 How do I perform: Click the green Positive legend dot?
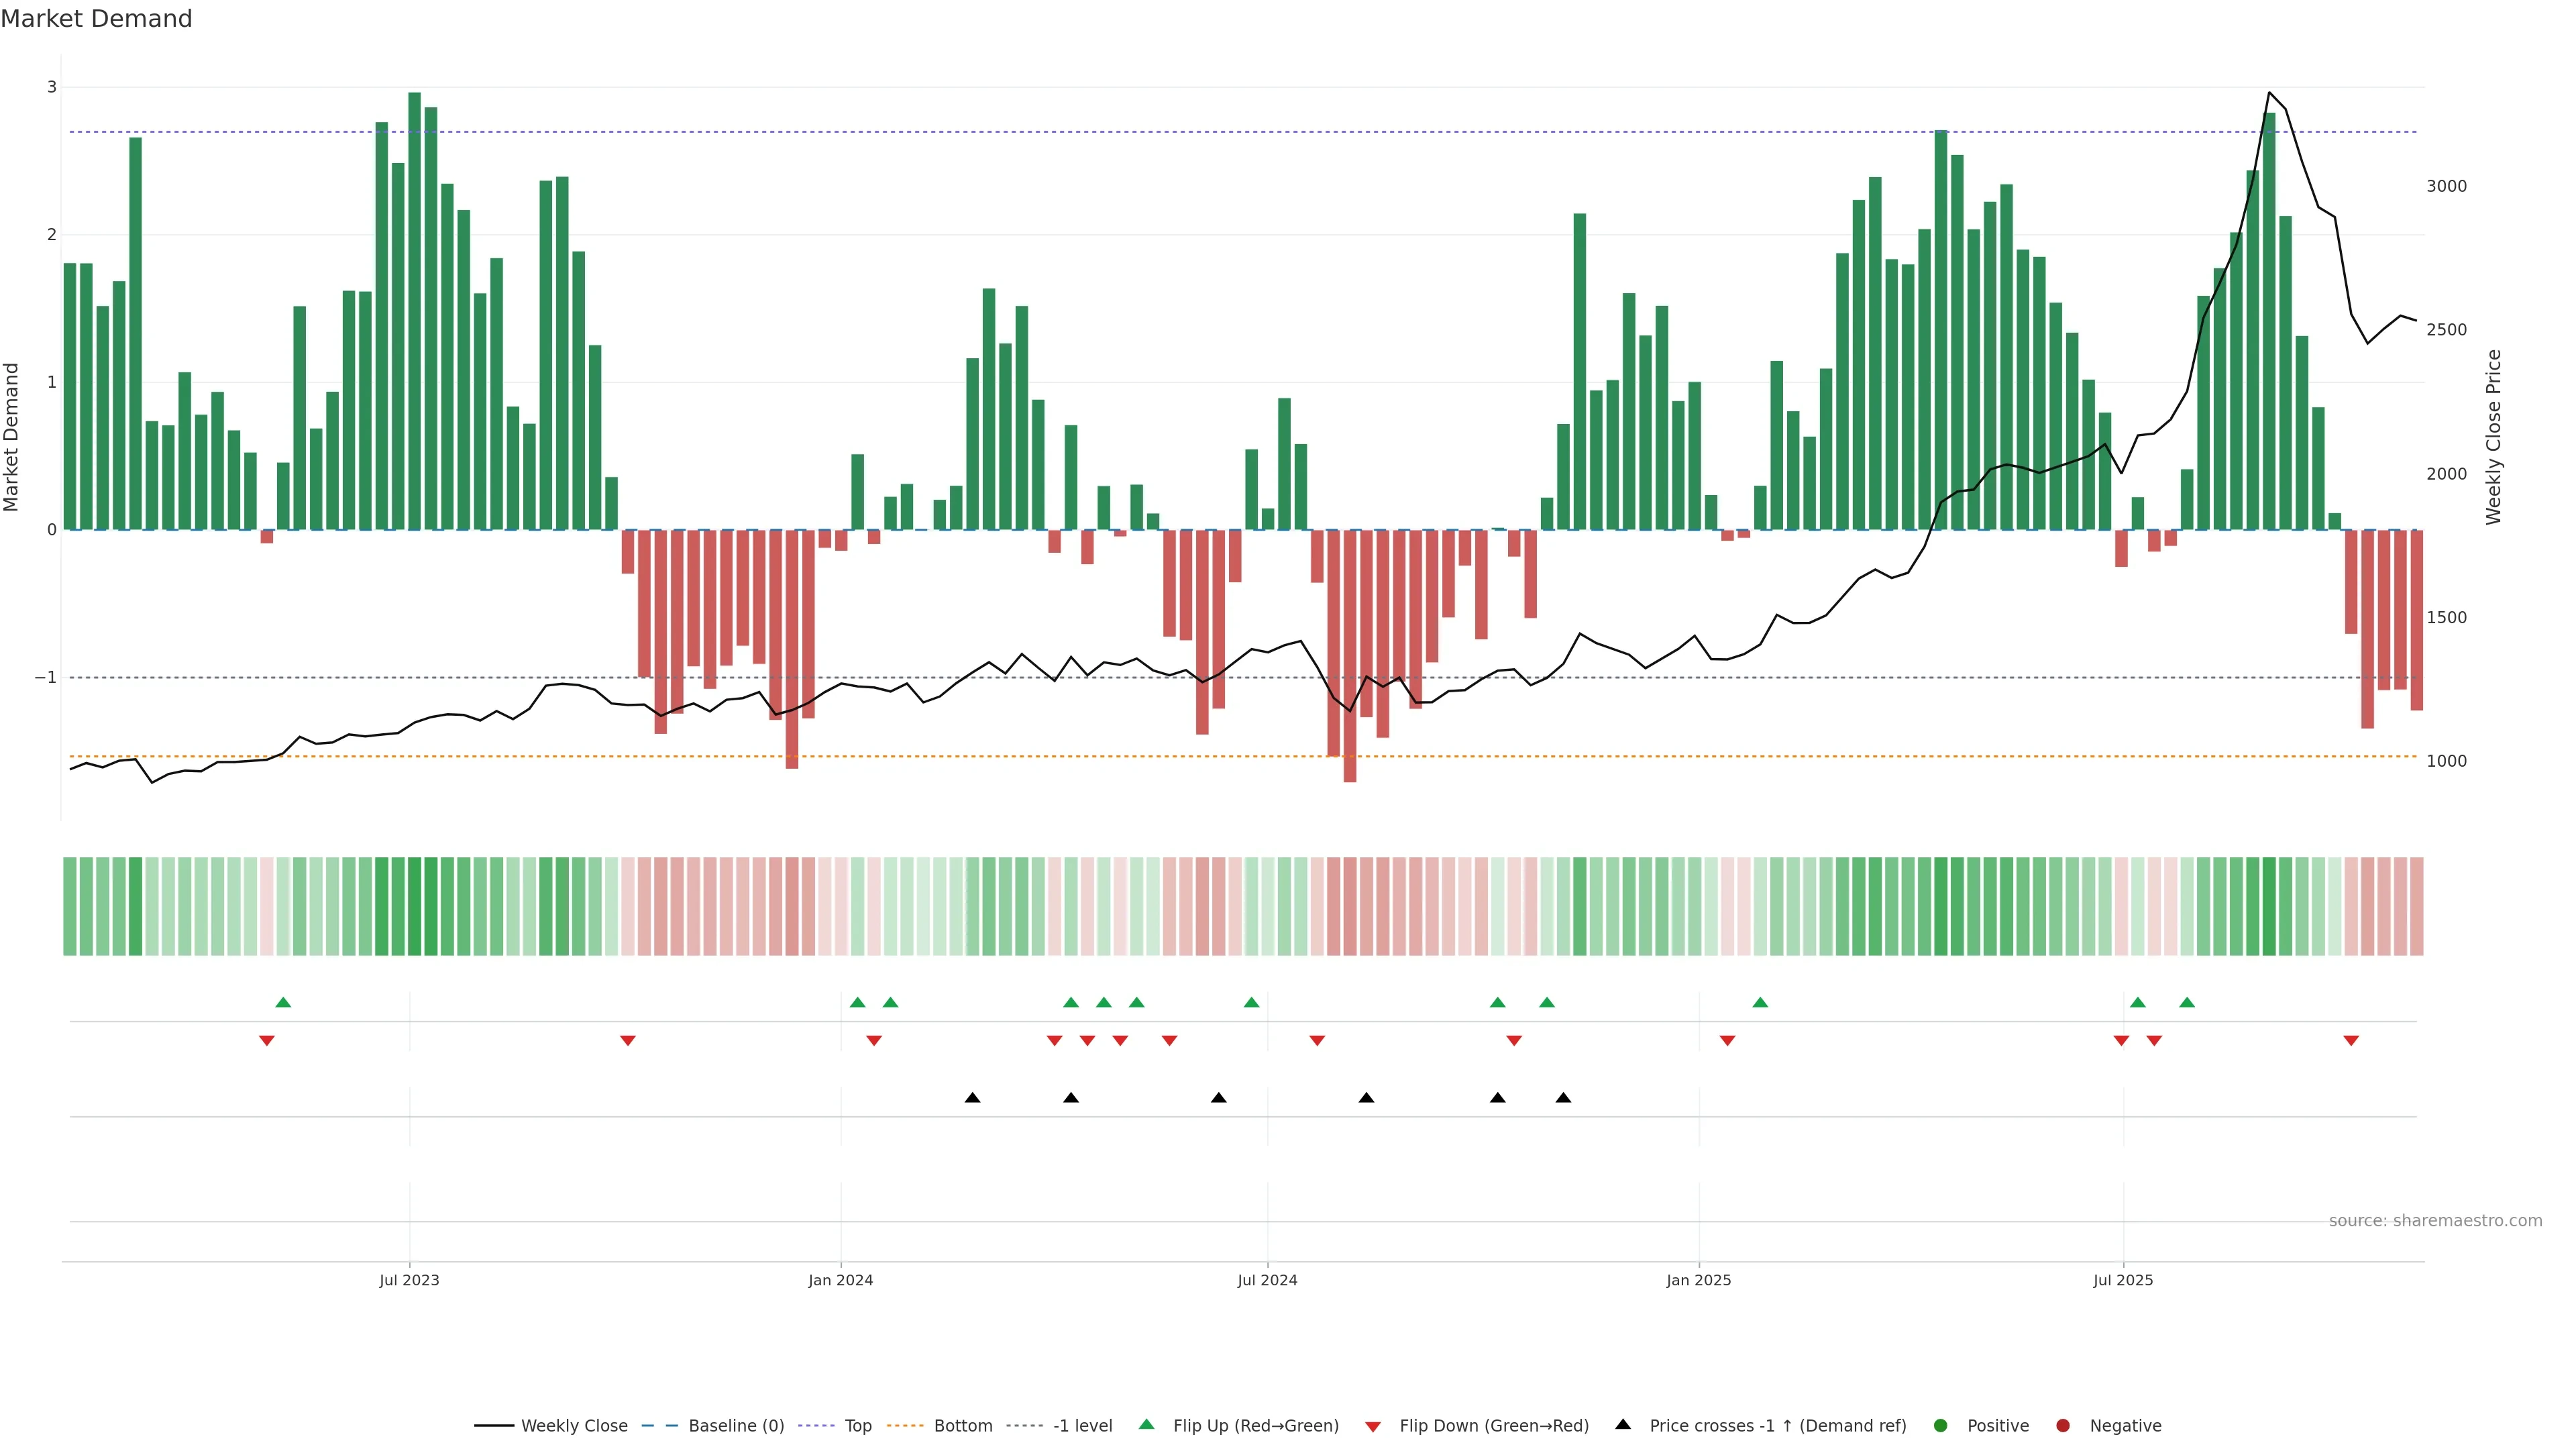click(1941, 1425)
